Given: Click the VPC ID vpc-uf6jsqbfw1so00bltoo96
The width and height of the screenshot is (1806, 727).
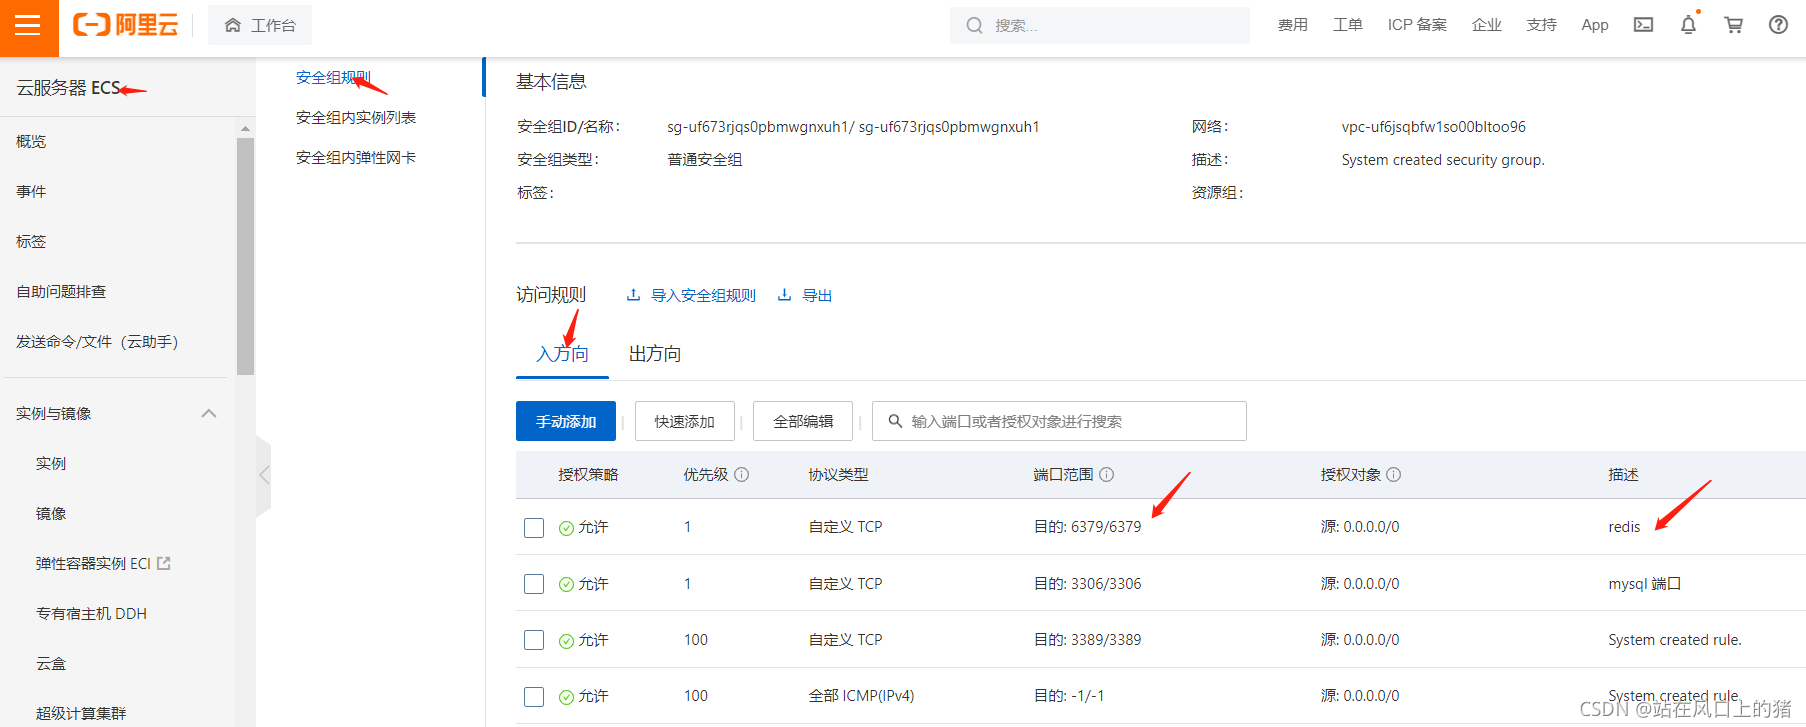Looking at the screenshot, I should (1434, 127).
